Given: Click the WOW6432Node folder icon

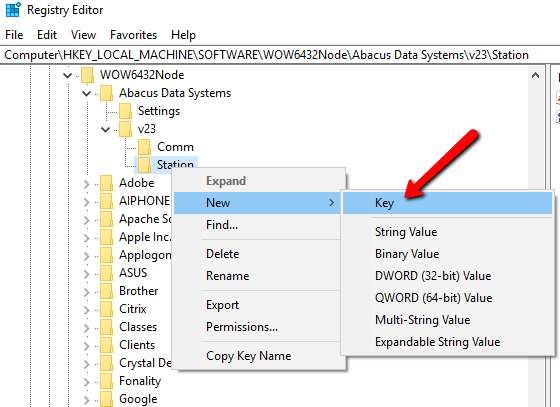Looking at the screenshot, I should coord(88,75).
